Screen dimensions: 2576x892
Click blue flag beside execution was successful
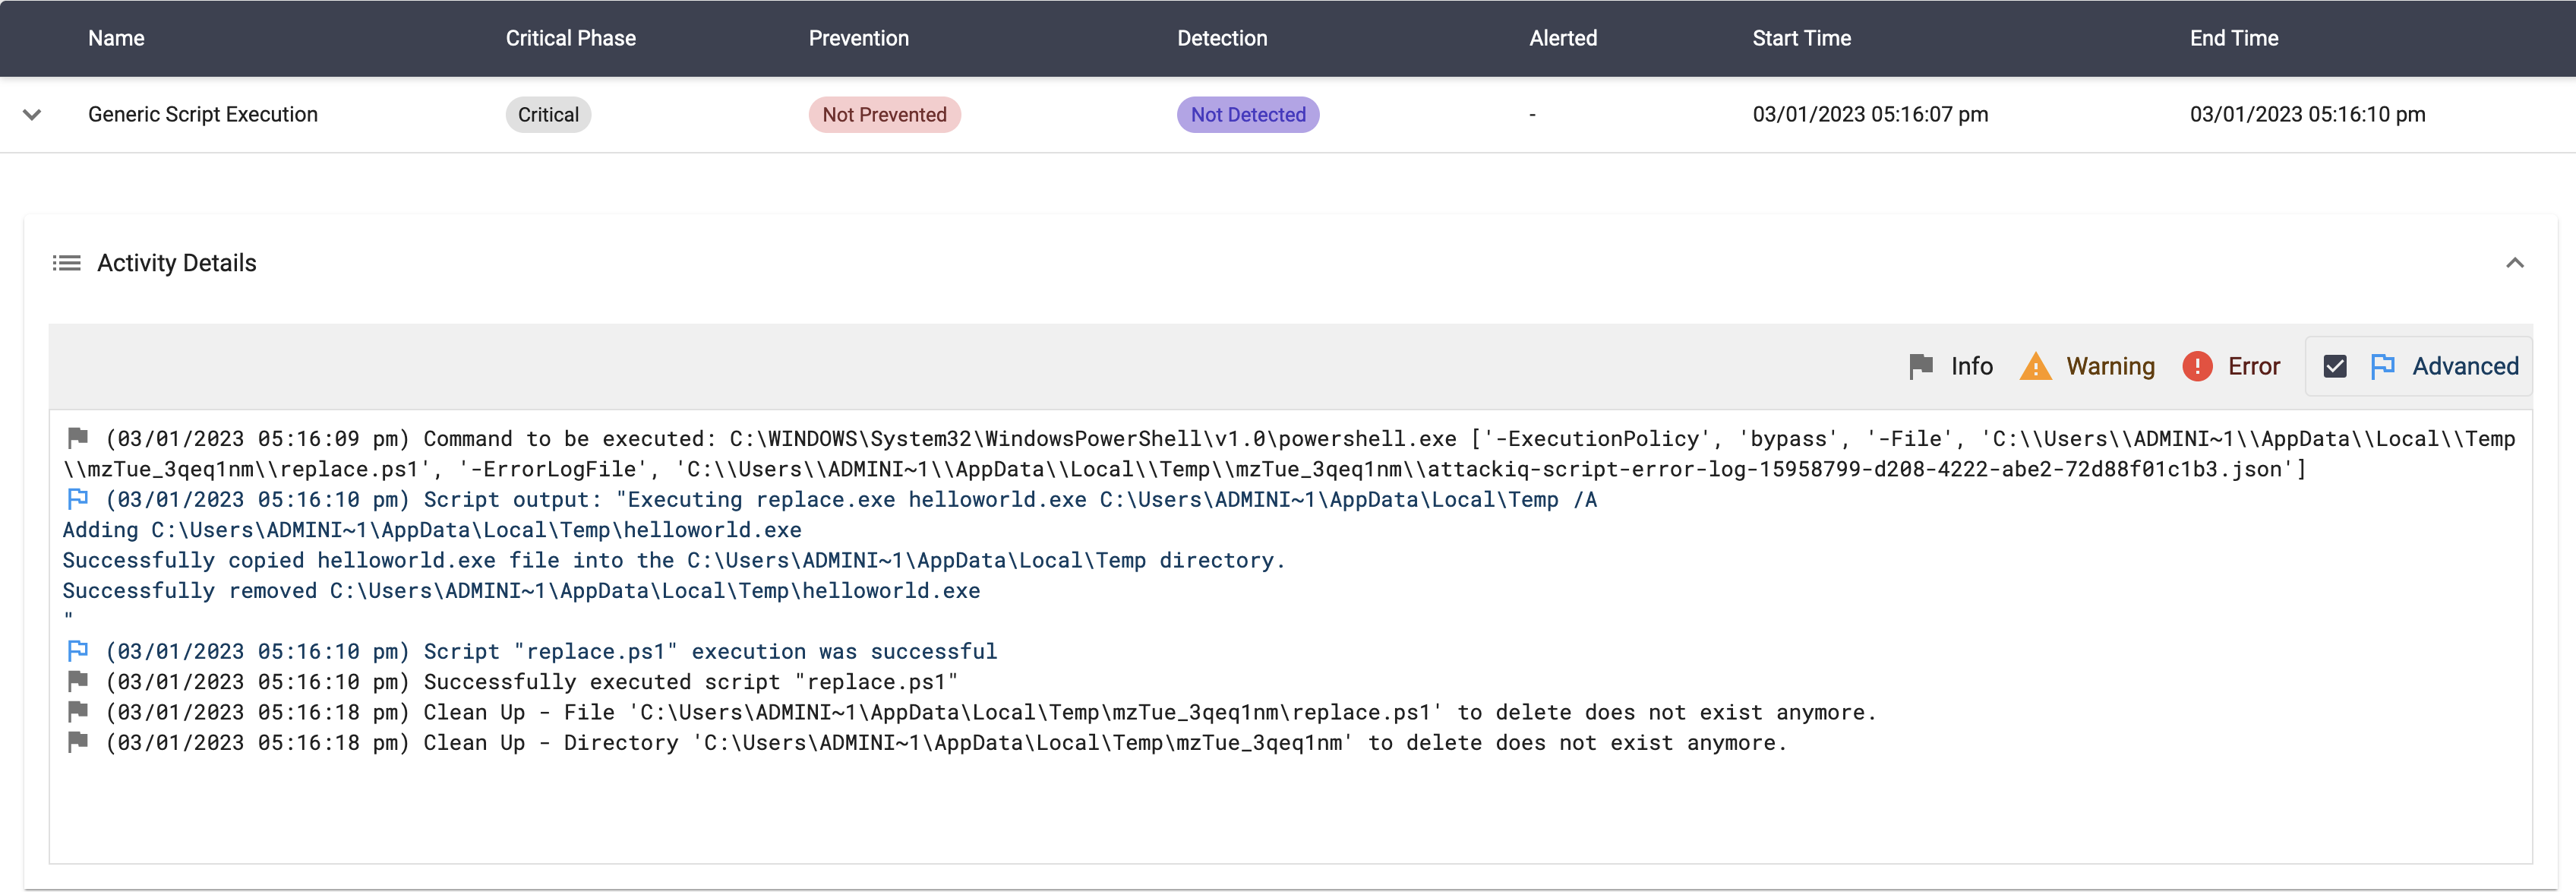pos(78,651)
